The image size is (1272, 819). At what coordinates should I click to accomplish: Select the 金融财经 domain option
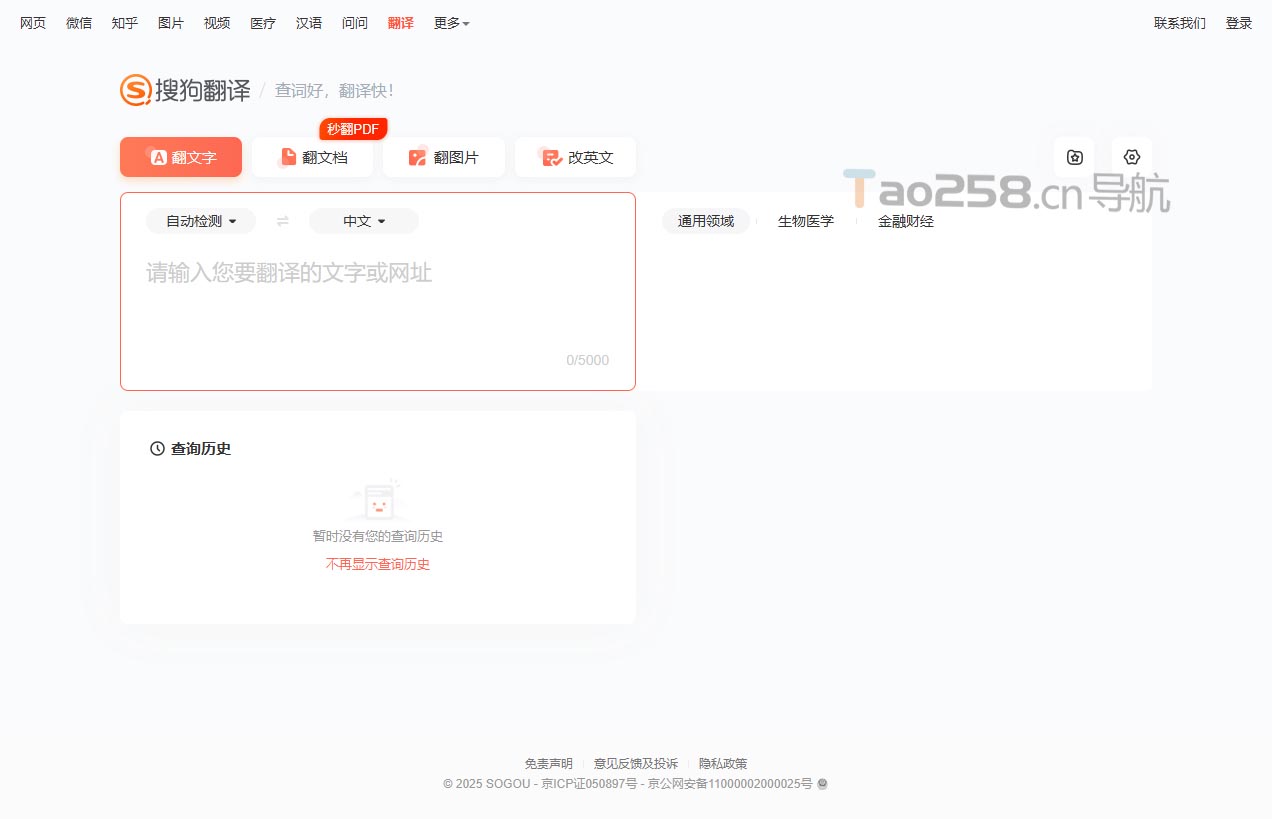[906, 221]
